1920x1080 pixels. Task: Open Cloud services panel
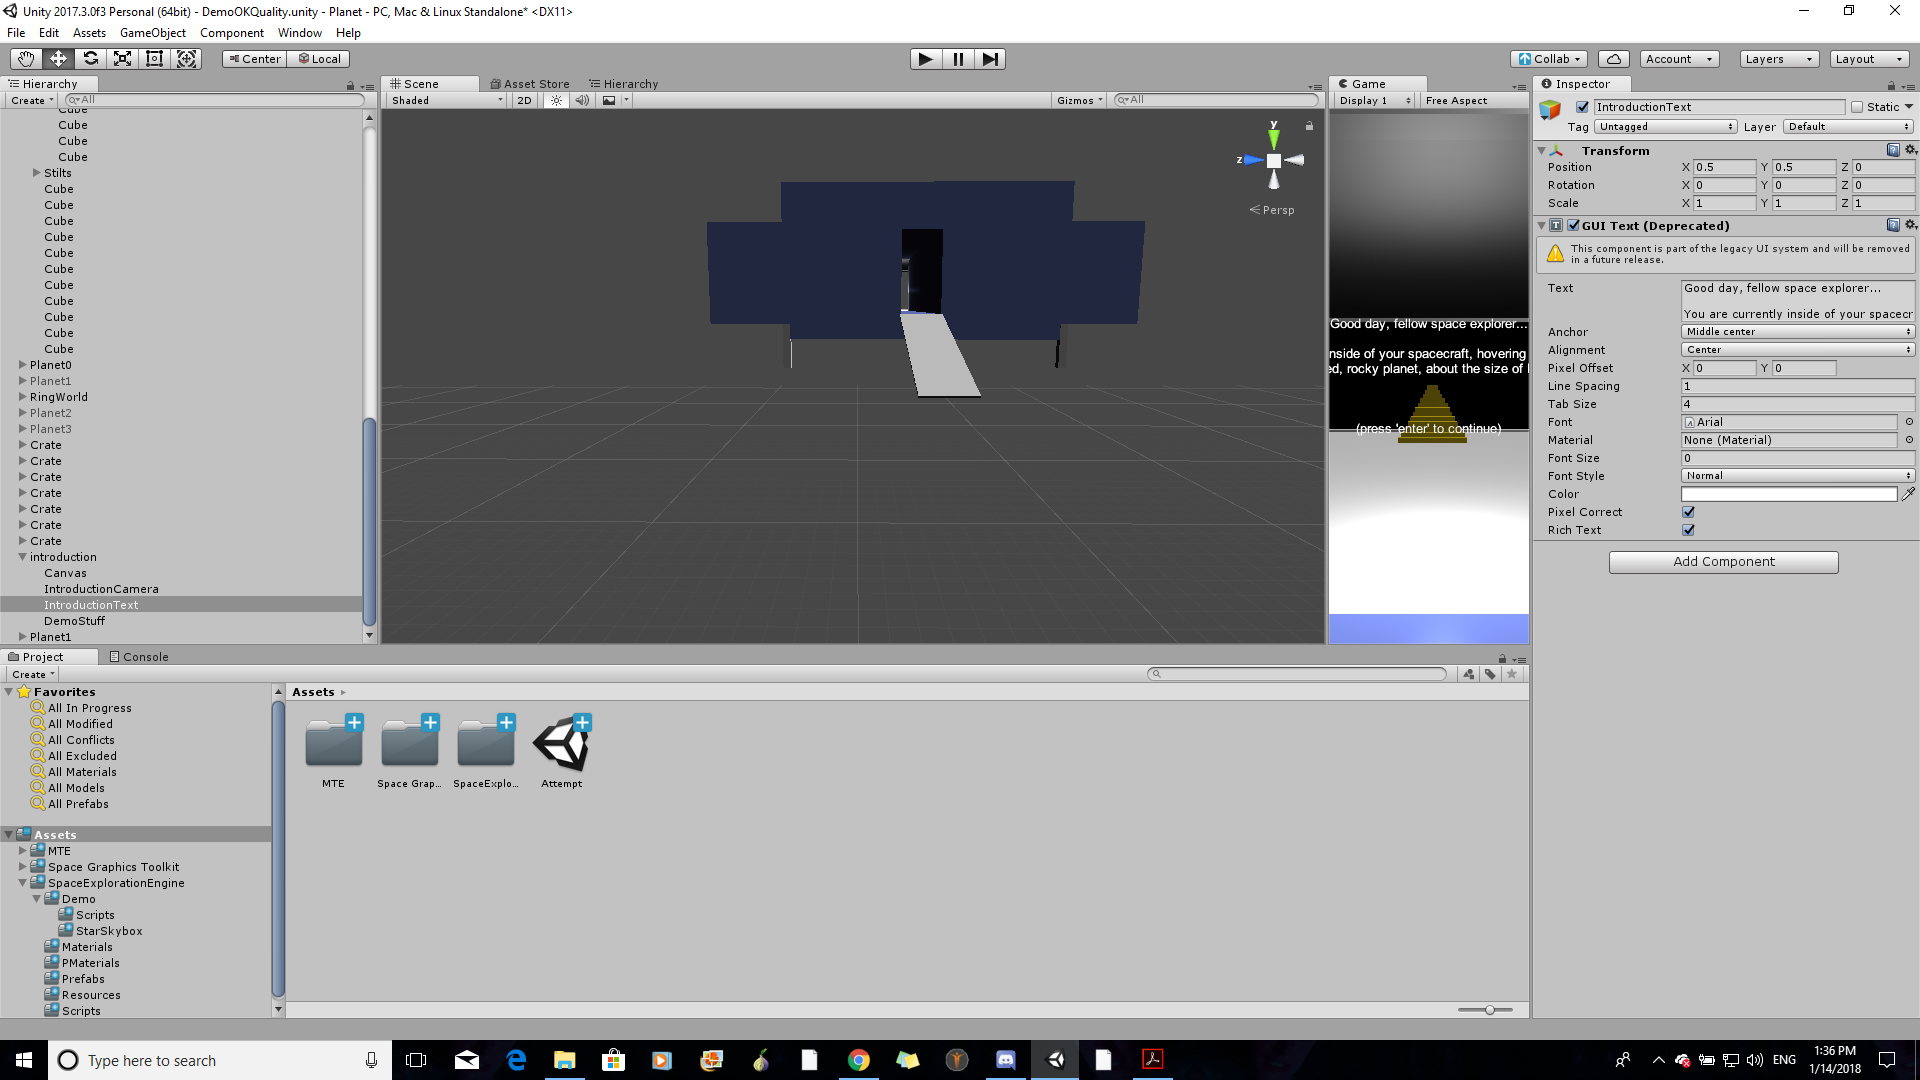coord(1614,59)
